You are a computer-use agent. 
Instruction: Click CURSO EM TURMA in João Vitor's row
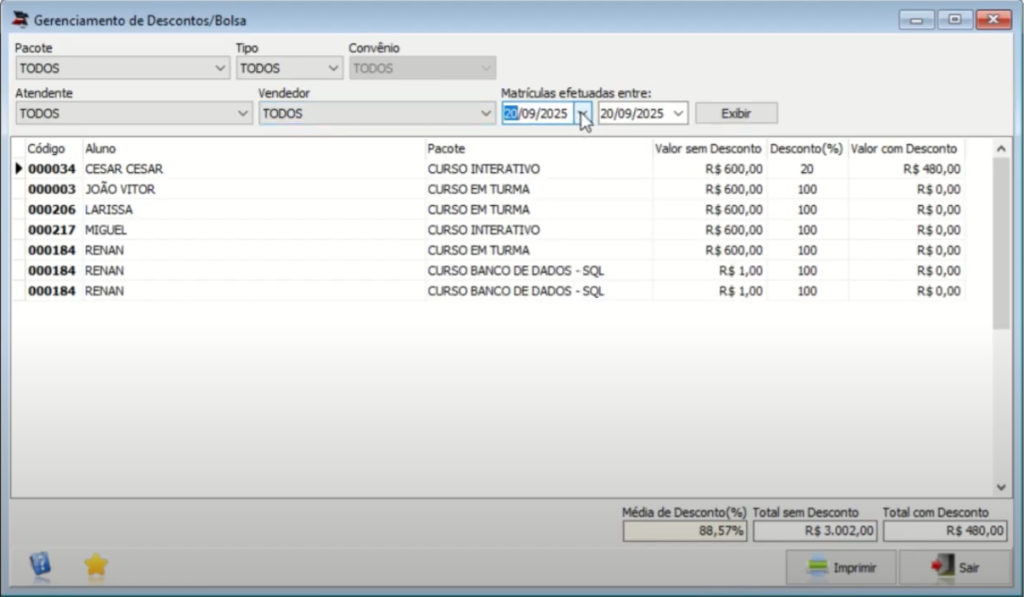pos(478,189)
